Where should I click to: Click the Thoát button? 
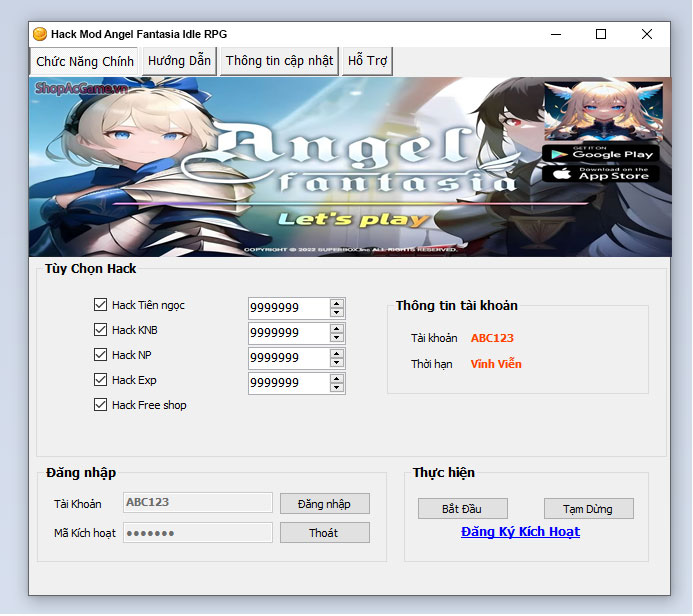click(x=325, y=533)
